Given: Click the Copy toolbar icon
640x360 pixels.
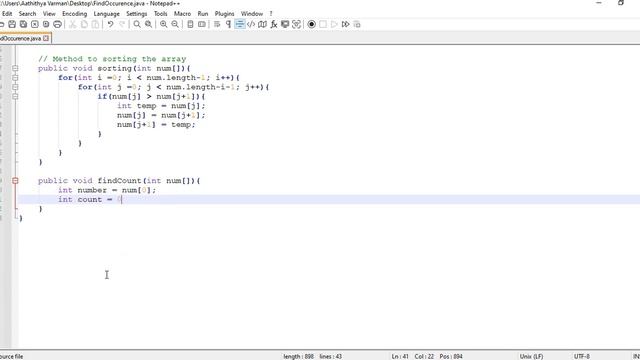Looking at the screenshot, I should (x=84, y=24).
